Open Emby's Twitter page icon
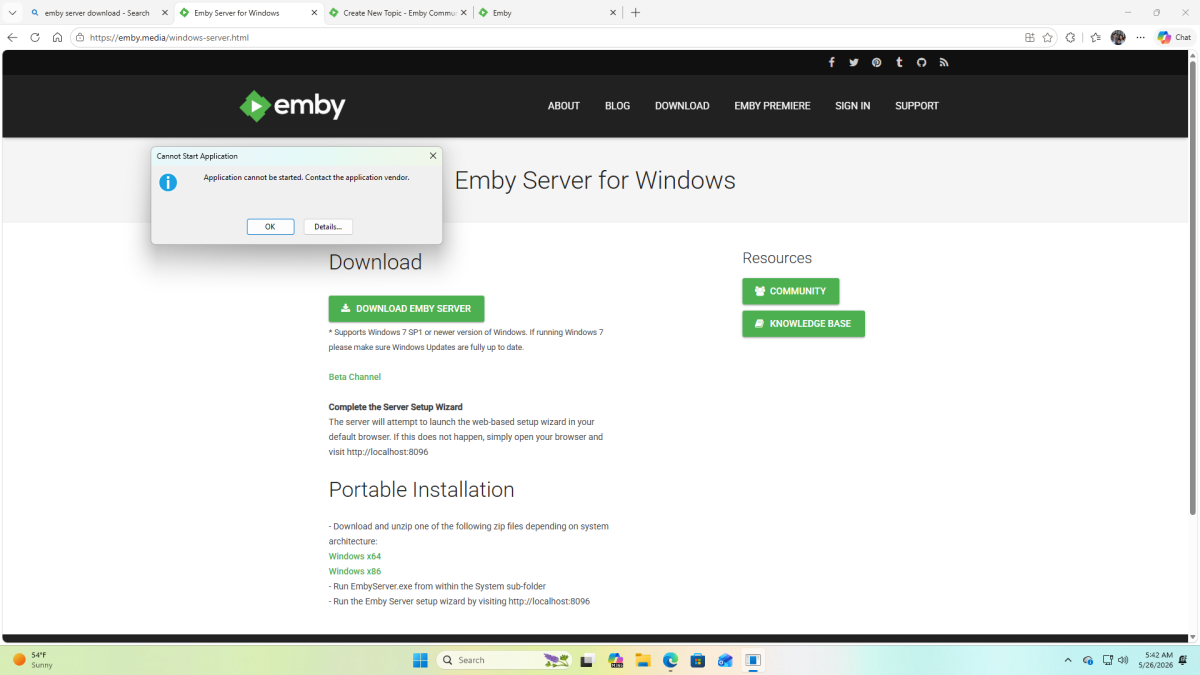The width and height of the screenshot is (1200, 675). coord(854,62)
